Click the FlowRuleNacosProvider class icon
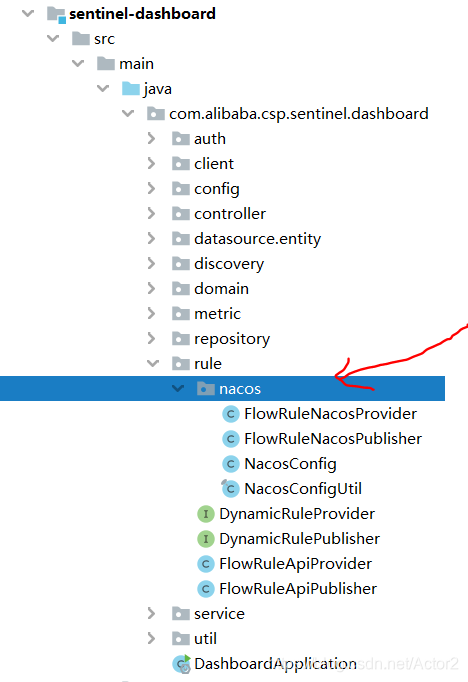Screen dimensions: 468x682 231,414
